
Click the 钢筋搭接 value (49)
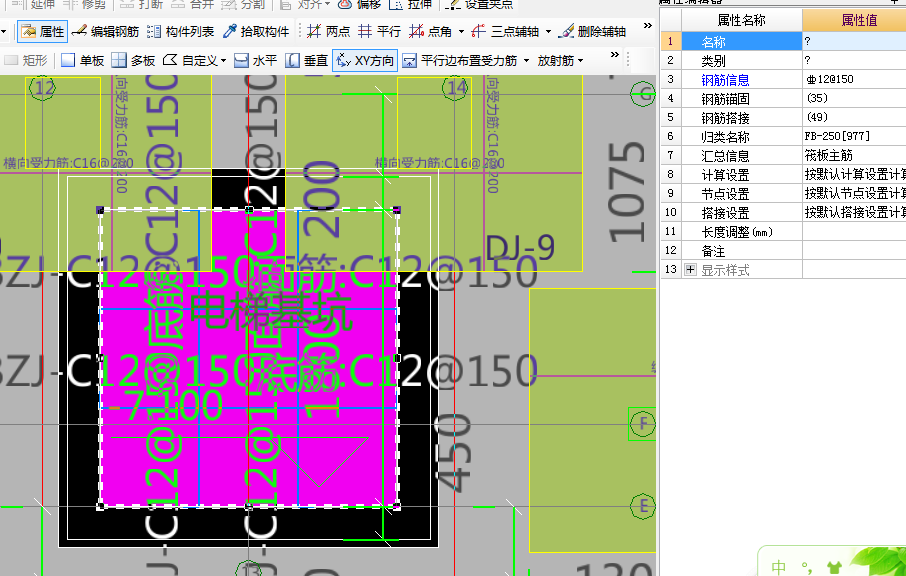854,118
